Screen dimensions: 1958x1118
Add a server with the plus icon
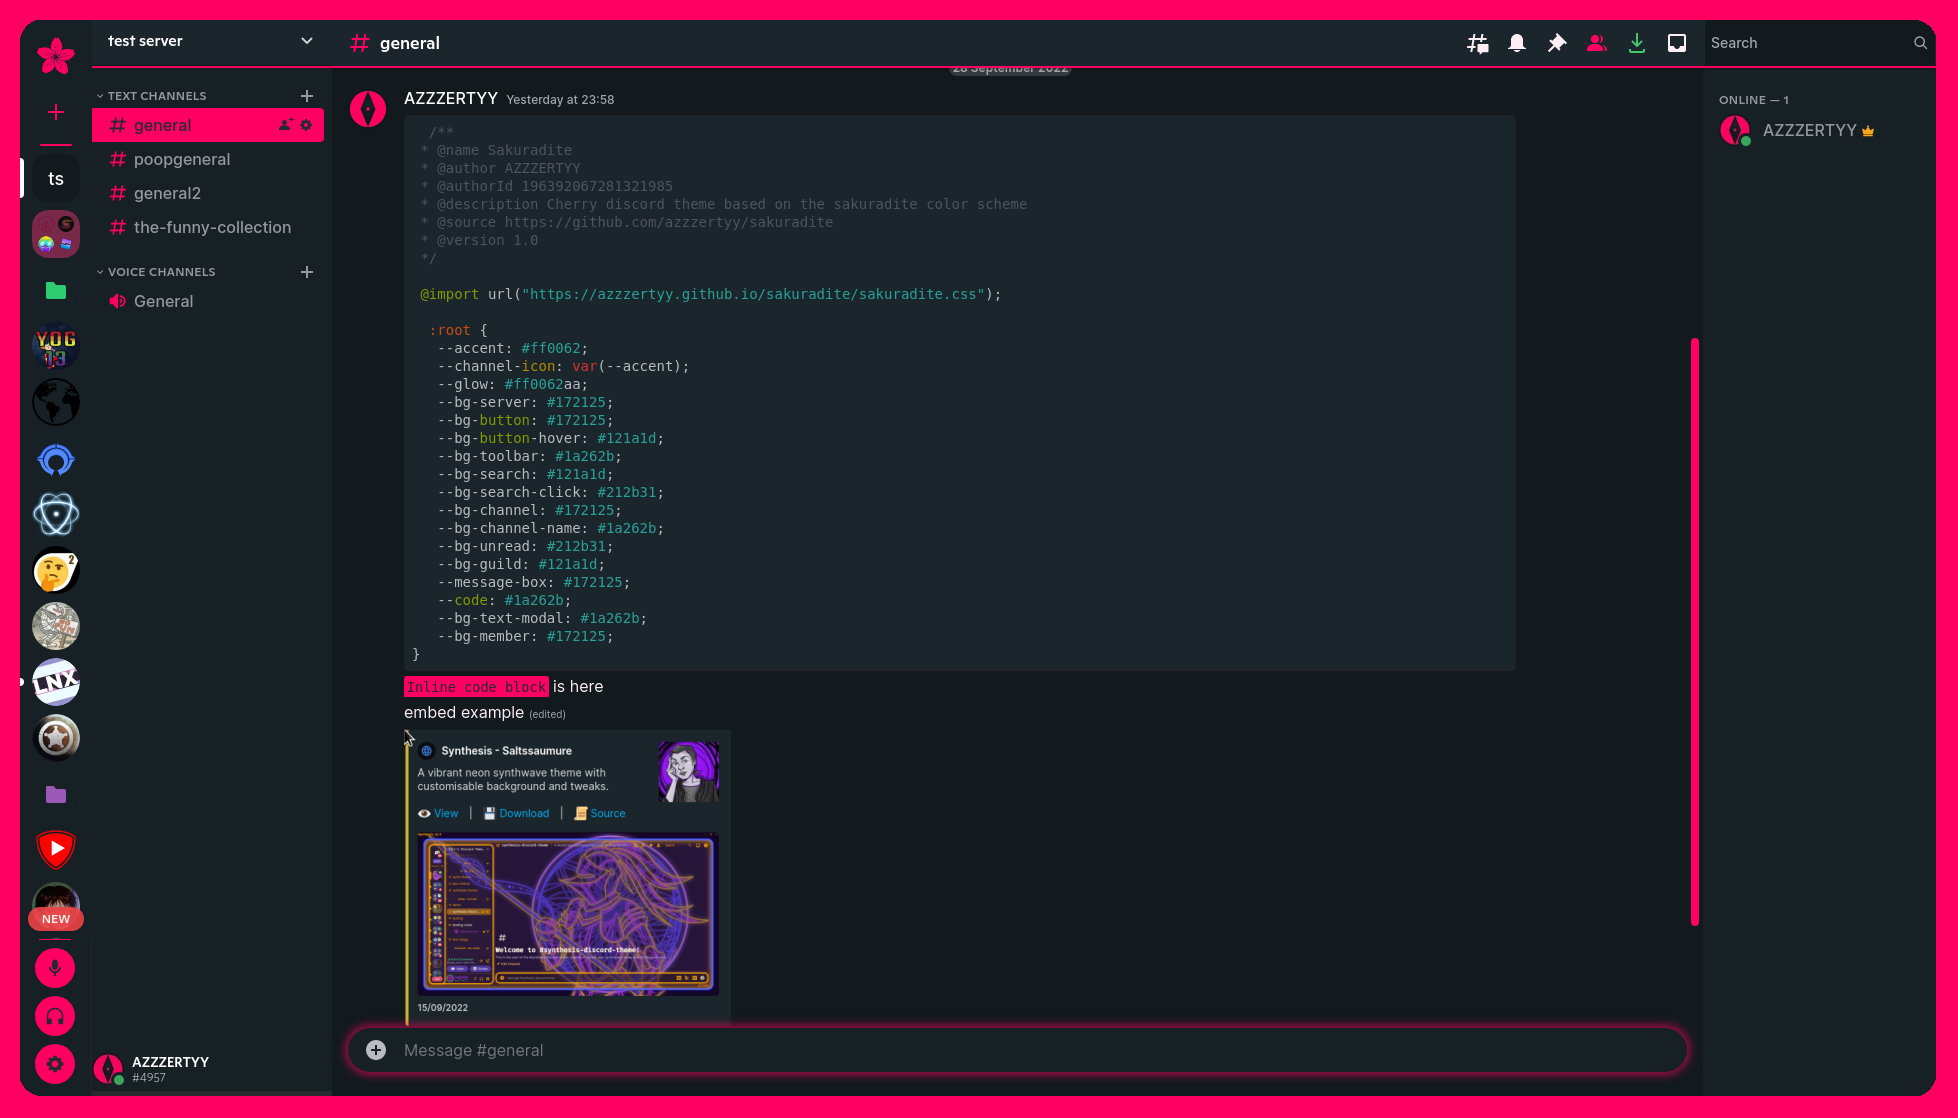56,112
